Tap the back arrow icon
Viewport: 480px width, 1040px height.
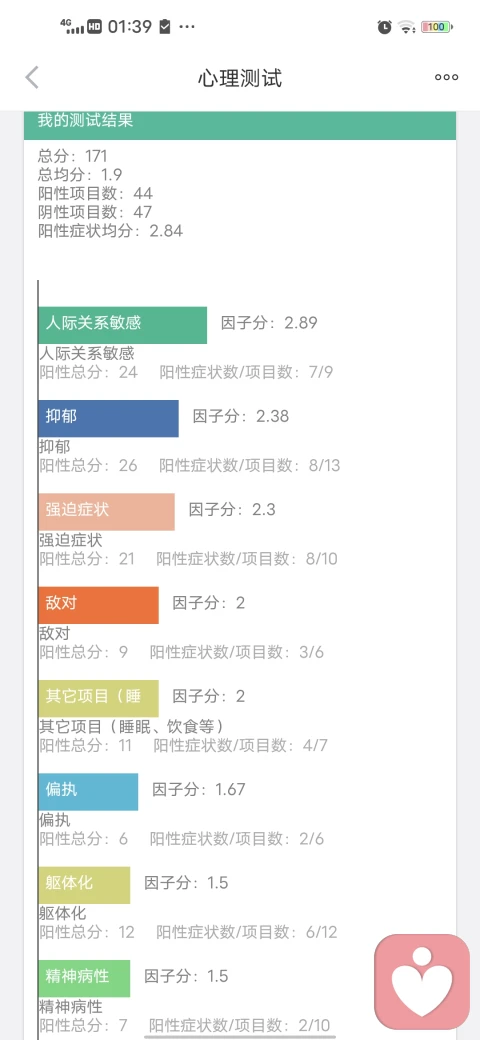(32, 78)
